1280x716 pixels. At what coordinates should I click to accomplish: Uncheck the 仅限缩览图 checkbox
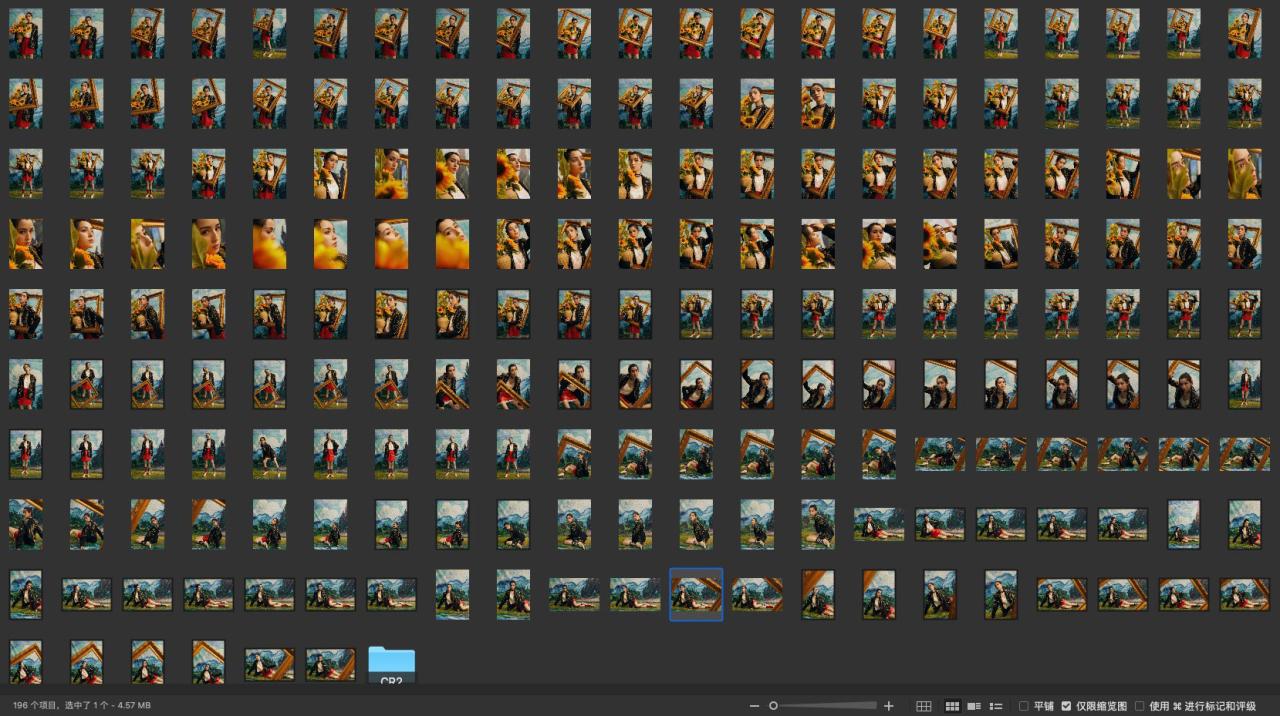pyautogui.click(x=1066, y=706)
